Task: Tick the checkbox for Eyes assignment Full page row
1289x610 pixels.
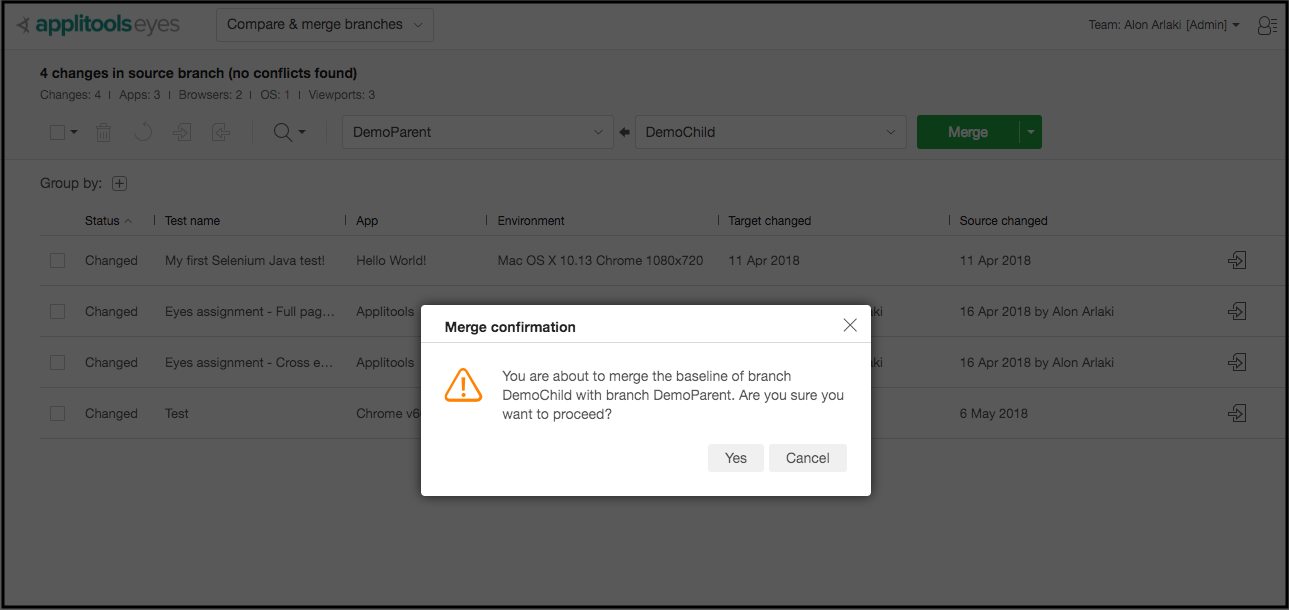Action: point(58,312)
